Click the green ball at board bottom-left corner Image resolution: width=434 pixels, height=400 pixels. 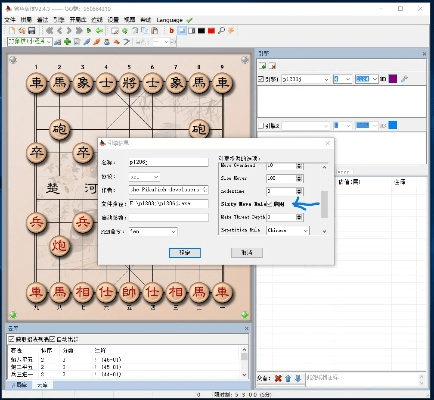tap(13, 314)
